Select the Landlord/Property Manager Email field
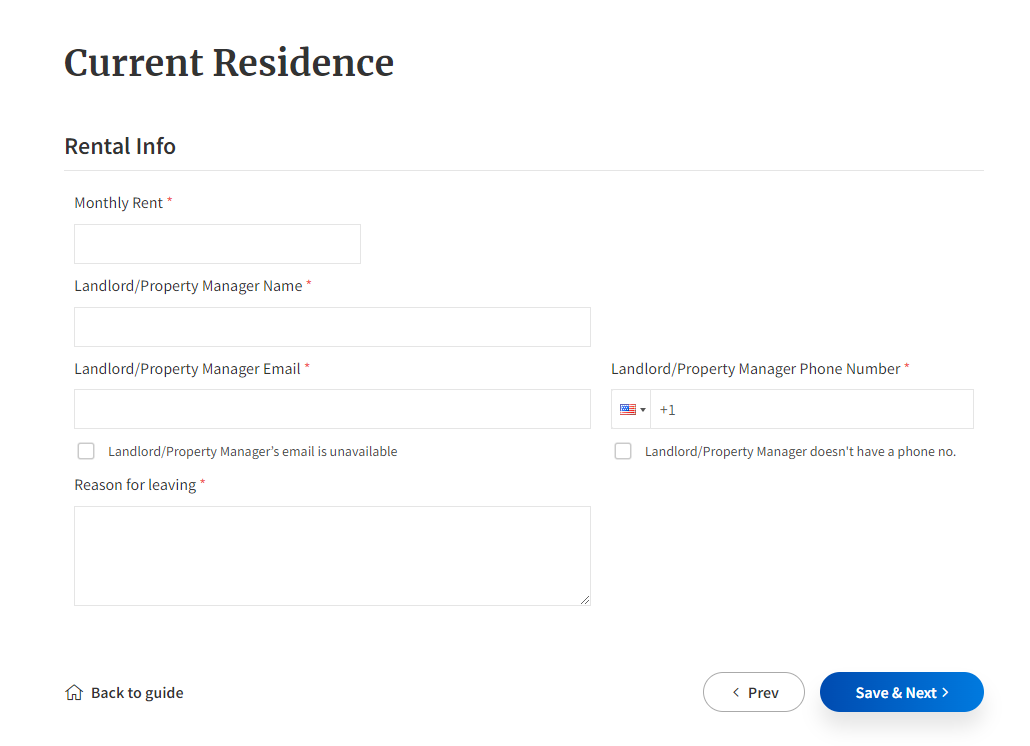 [x=332, y=408]
